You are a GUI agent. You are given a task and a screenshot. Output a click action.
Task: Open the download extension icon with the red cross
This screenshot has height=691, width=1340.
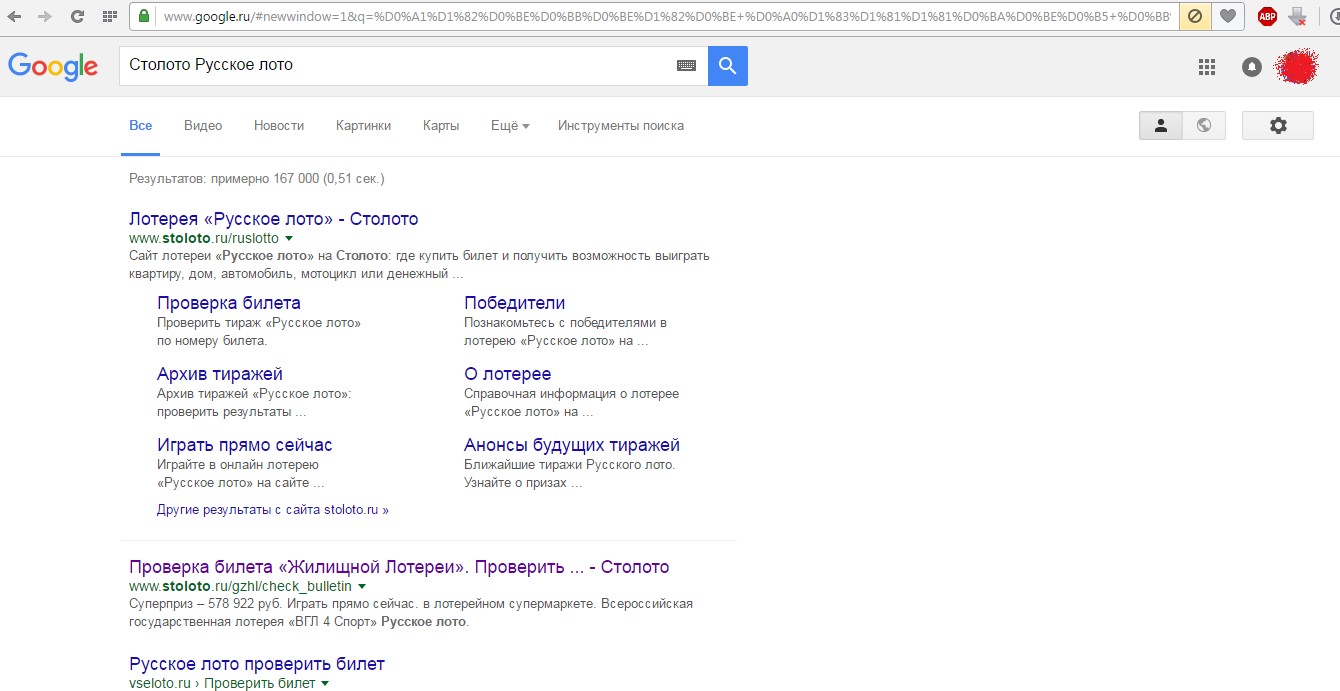1298,16
